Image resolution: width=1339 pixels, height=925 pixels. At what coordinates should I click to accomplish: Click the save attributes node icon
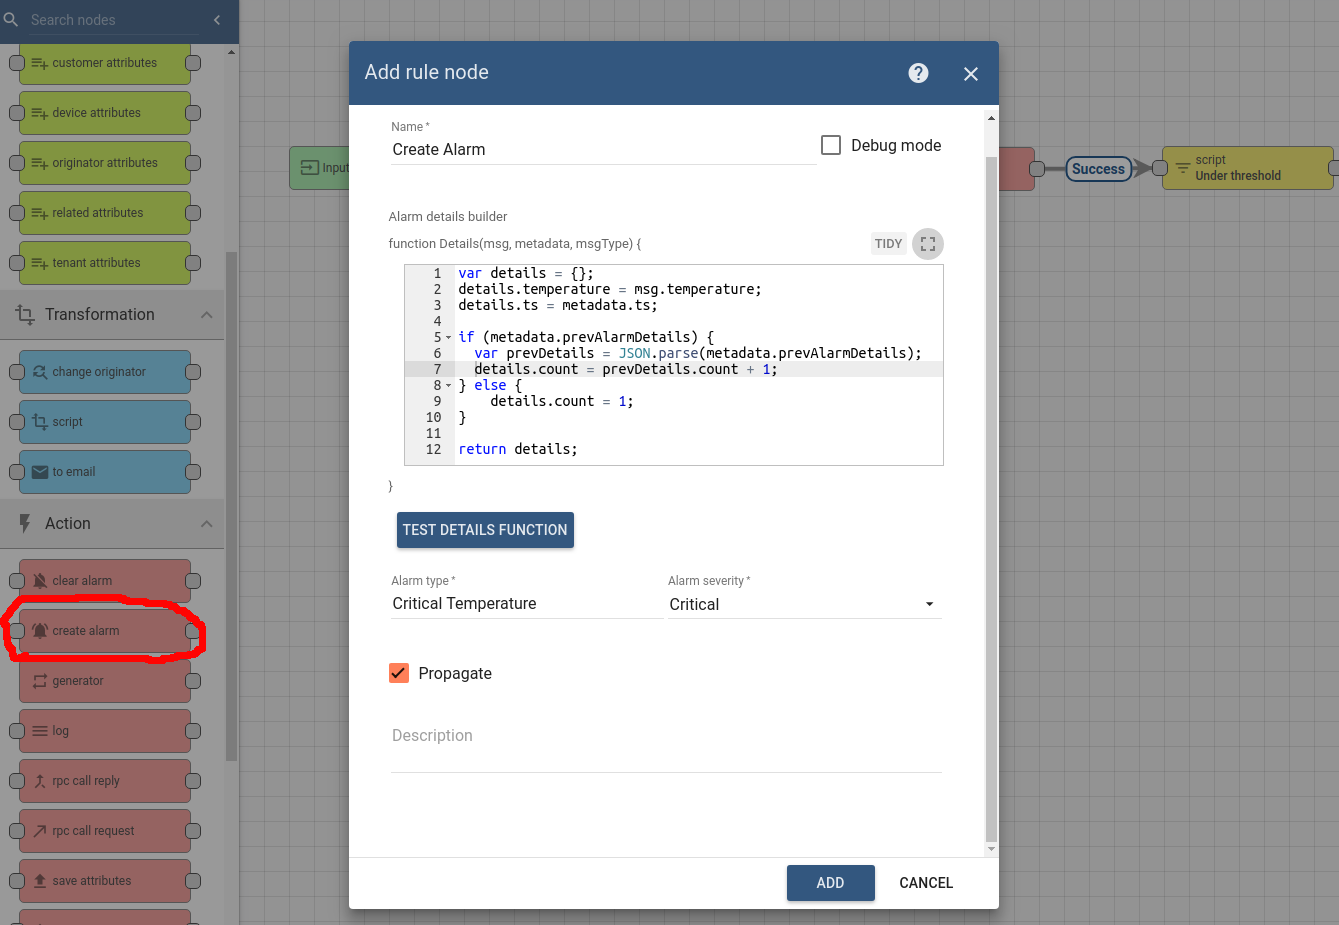40,881
